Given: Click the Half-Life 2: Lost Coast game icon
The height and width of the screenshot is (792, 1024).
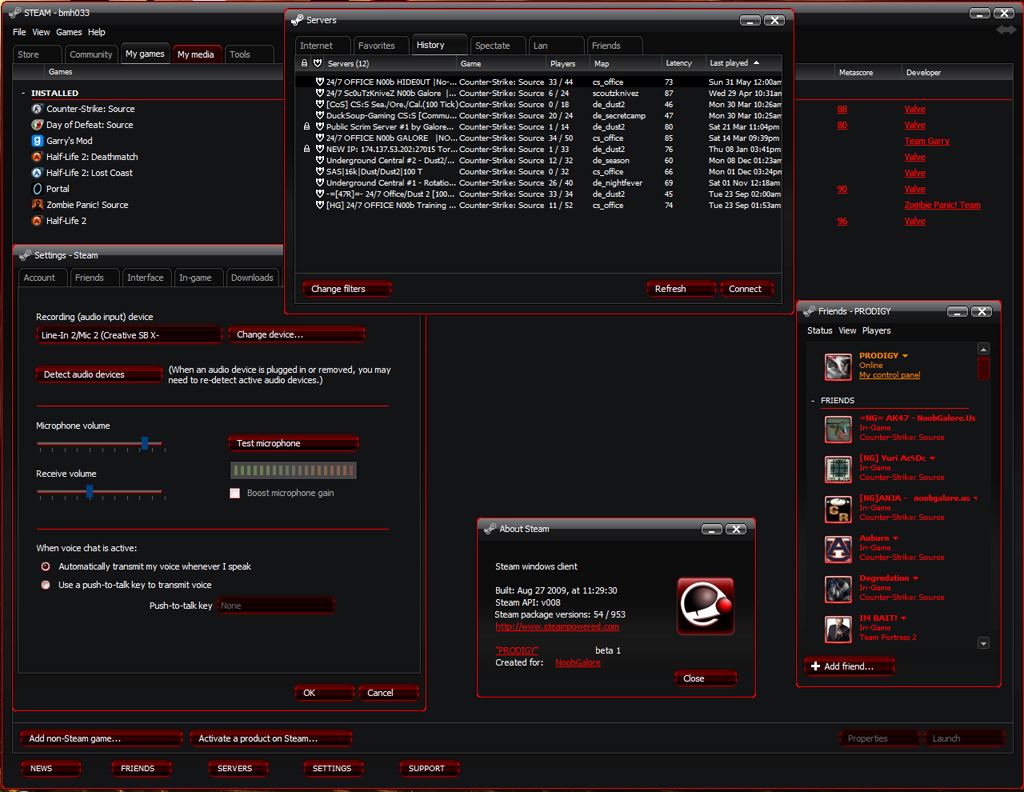Looking at the screenshot, I should 37,173.
